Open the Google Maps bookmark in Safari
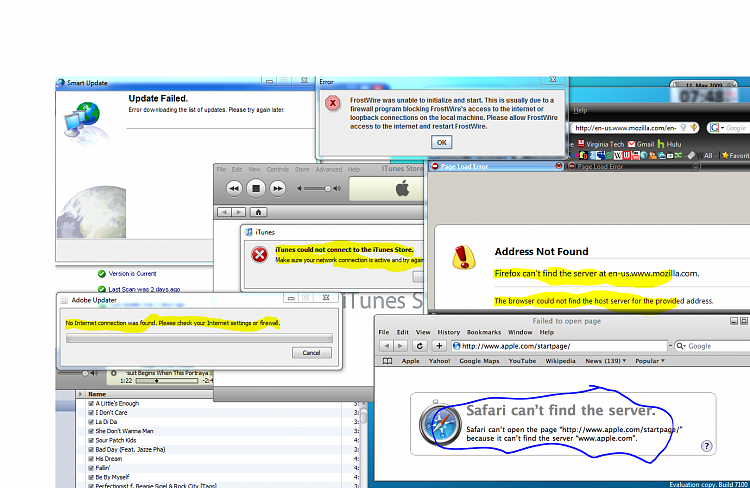 [479, 361]
